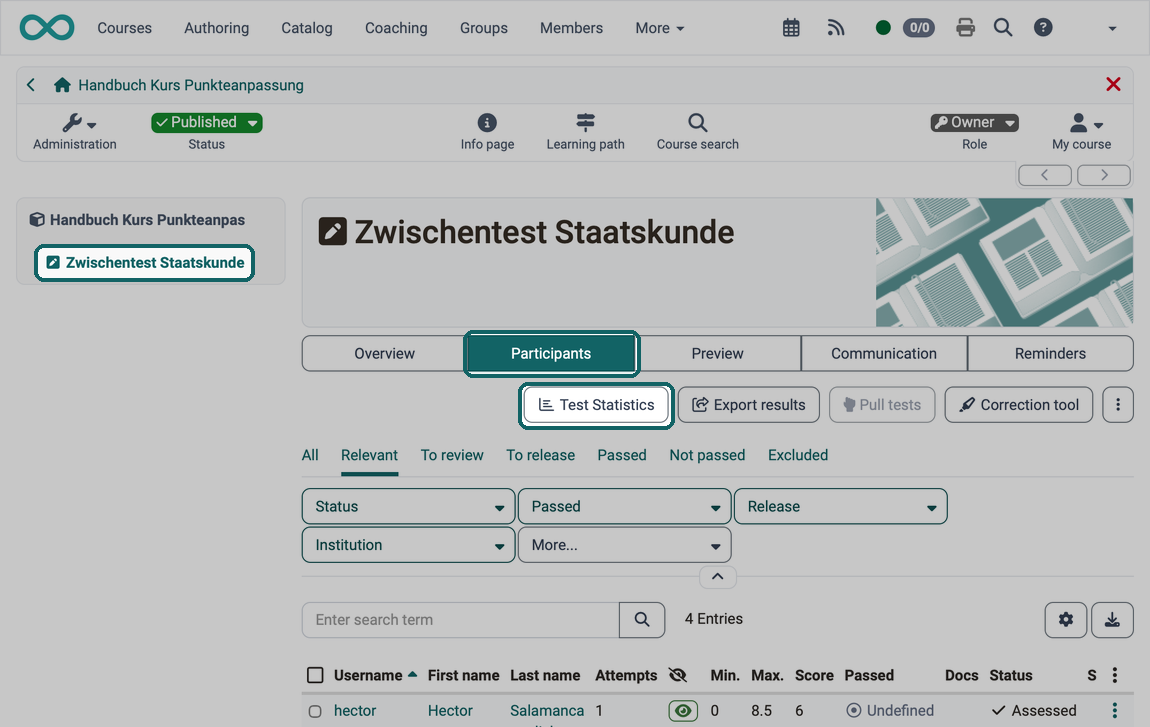Image resolution: width=1150 pixels, height=727 pixels.
Task: Collapse the filter section chevron
Action: tap(717, 577)
